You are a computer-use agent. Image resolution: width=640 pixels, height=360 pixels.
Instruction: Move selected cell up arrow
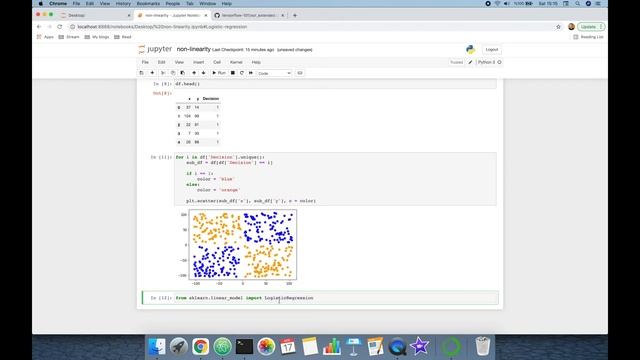point(194,73)
